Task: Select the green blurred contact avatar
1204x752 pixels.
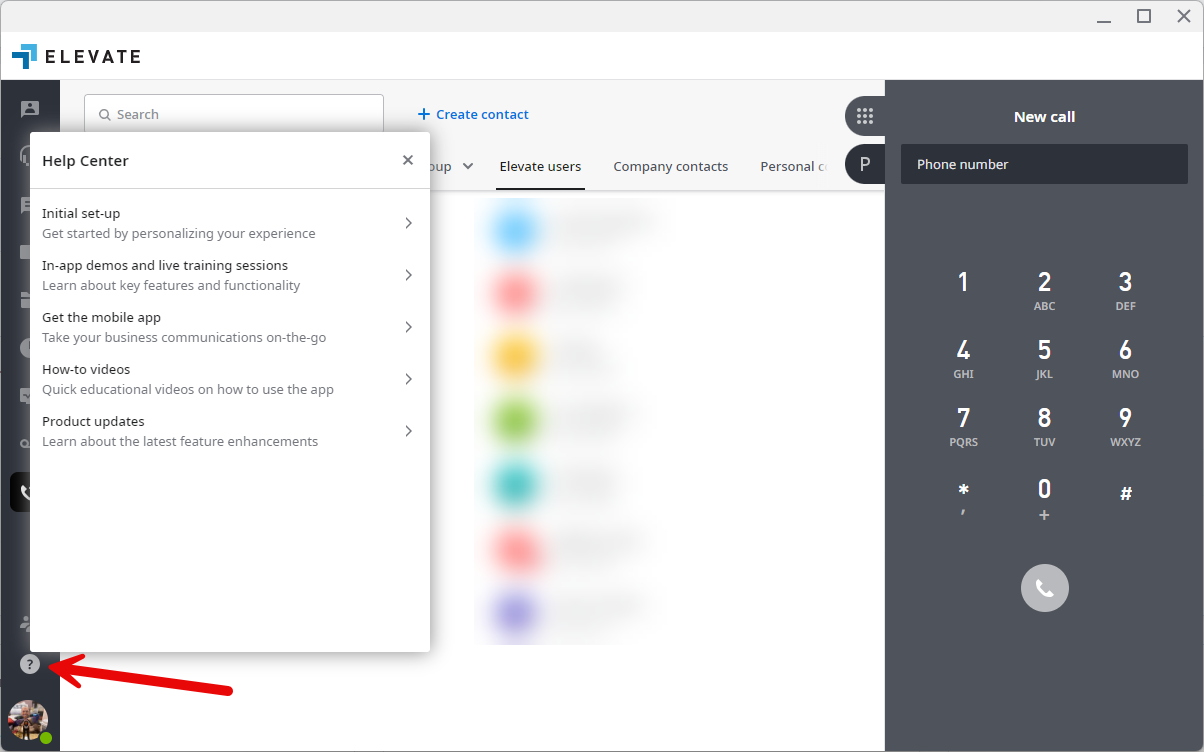Action: click(517, 420)
